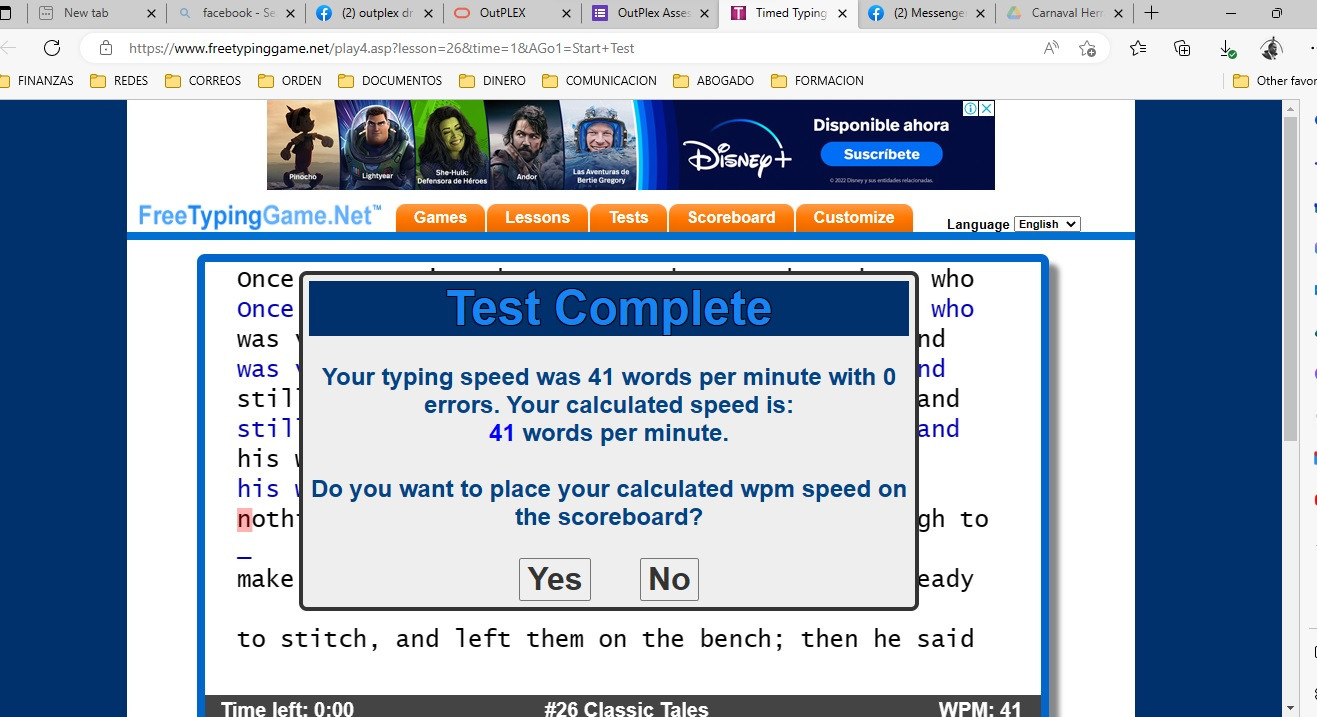Screen dimensions: 1317x717
Task: Click the 'WPM: 41' status text
Action: coord(980,709)
